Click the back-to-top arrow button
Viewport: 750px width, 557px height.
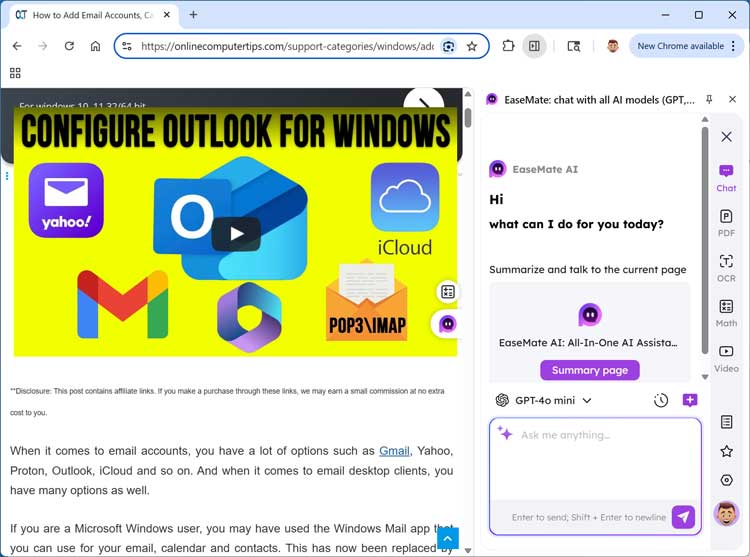[448, 538]
